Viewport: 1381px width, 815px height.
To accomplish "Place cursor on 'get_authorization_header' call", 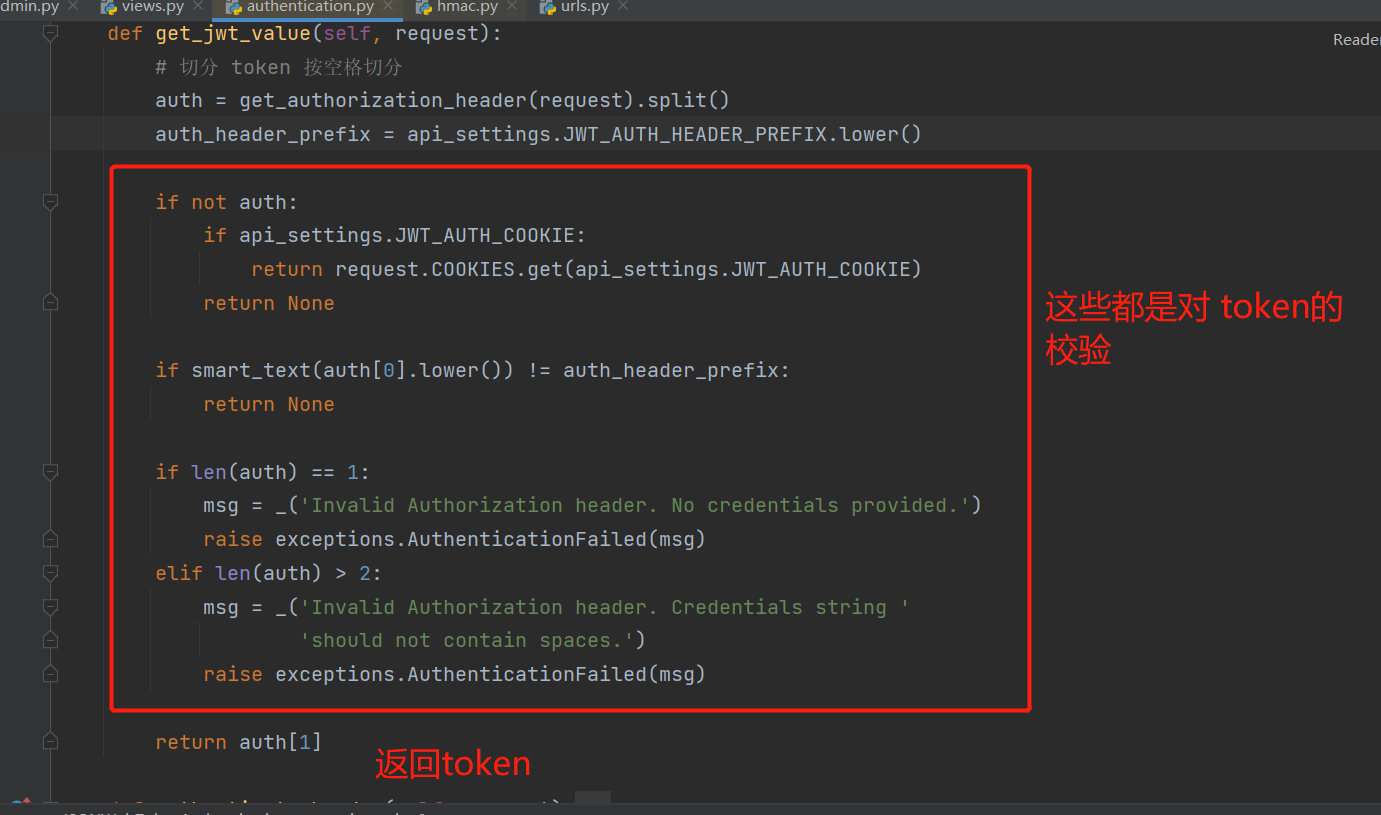I will coord(383,101).
